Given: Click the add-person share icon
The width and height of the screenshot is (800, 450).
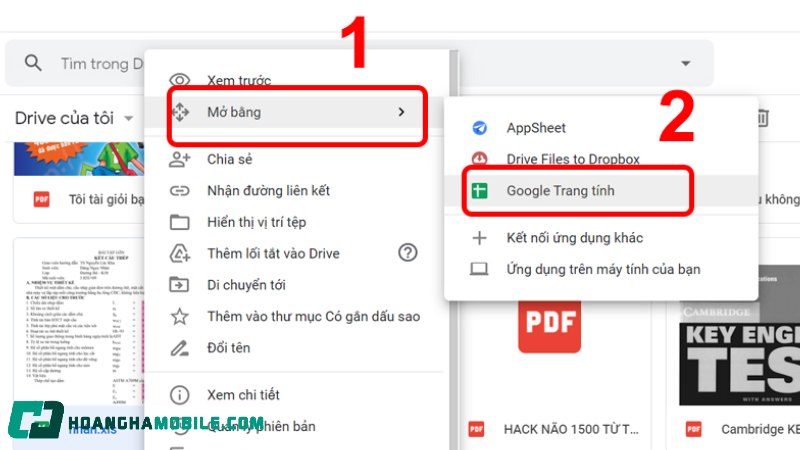Looking at the screenshot, I should click(180, 159).
